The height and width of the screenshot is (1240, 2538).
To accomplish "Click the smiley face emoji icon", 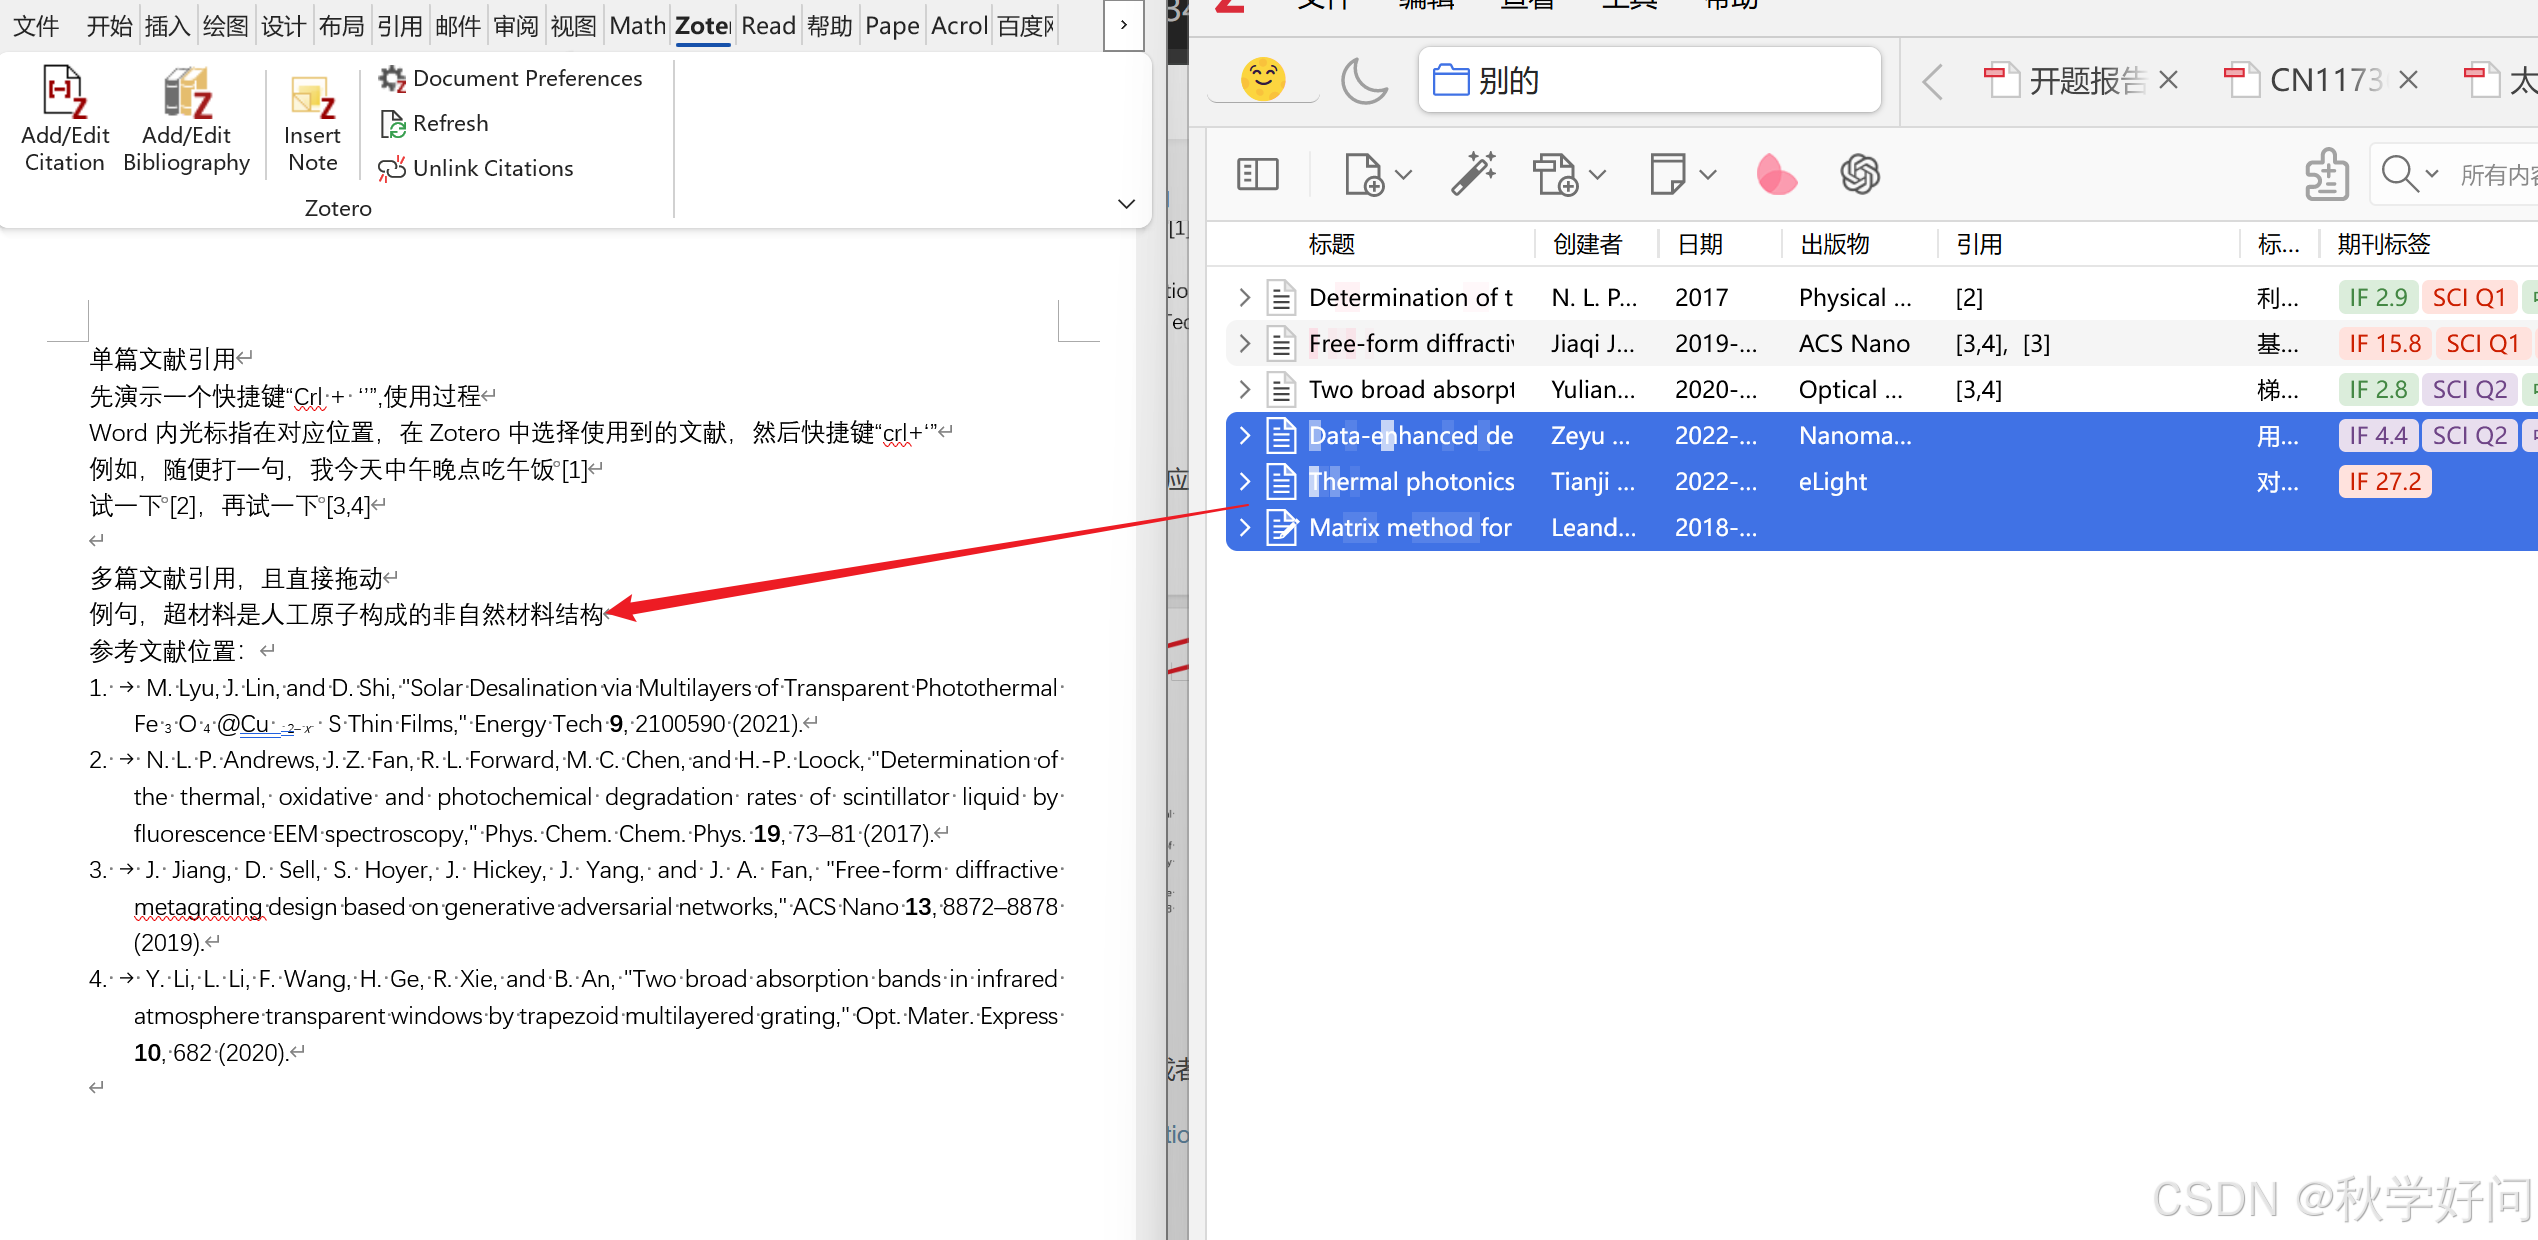I will 1262,80.
